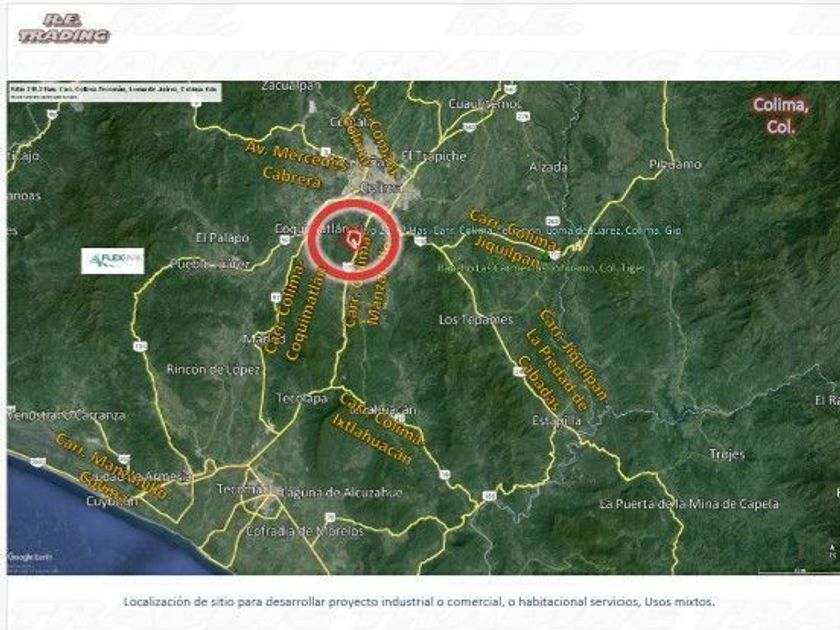Click the 'Localización de sitio' caption below the map
840x630 pixels.
tap(419, 602)
